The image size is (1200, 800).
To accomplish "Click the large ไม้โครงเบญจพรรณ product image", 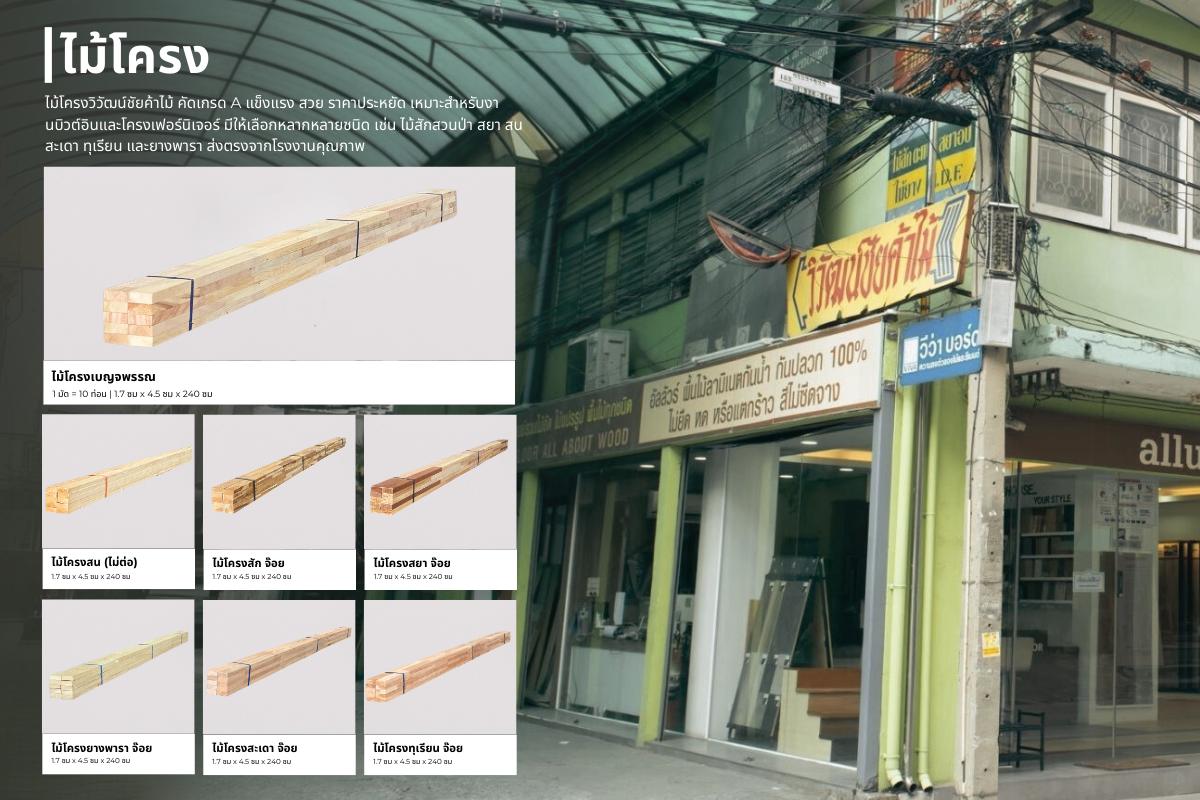I will tap(279, 264).
